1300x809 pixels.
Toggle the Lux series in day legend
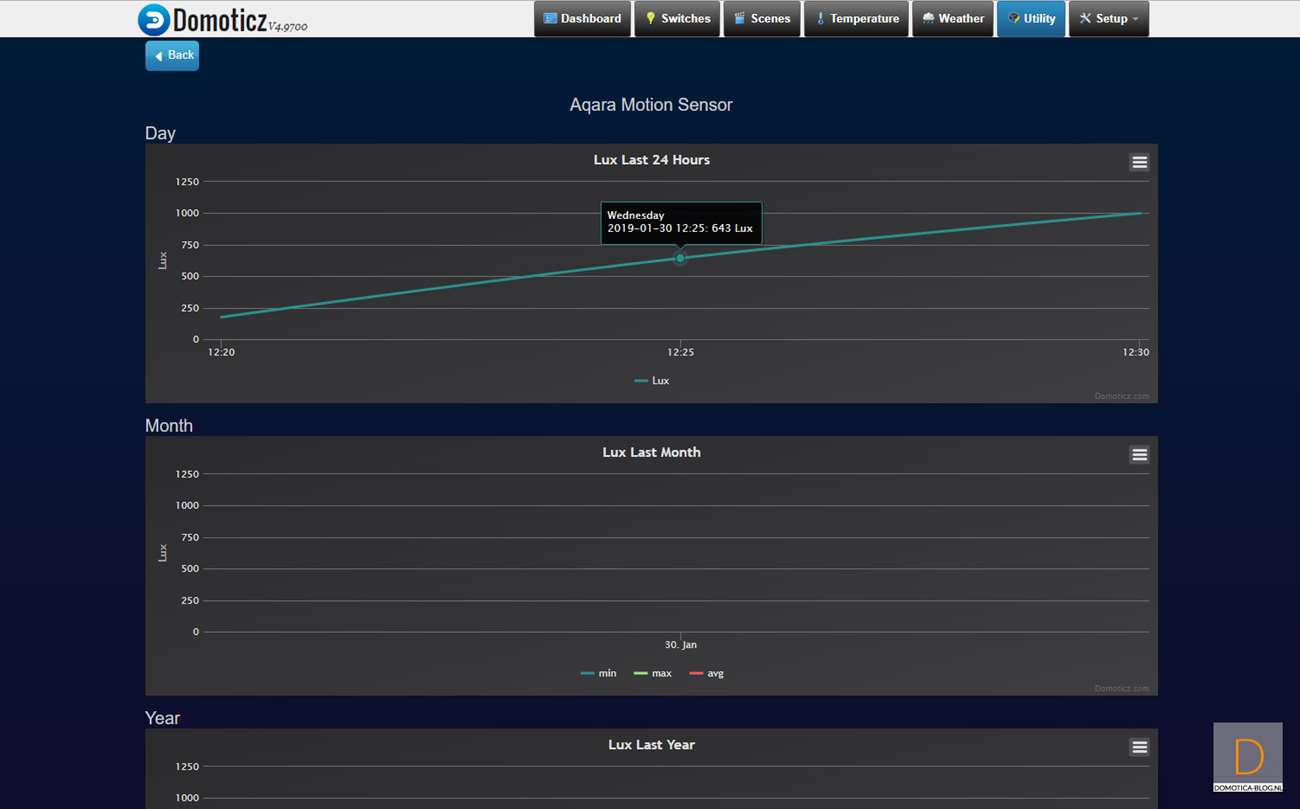pos(652,381)
